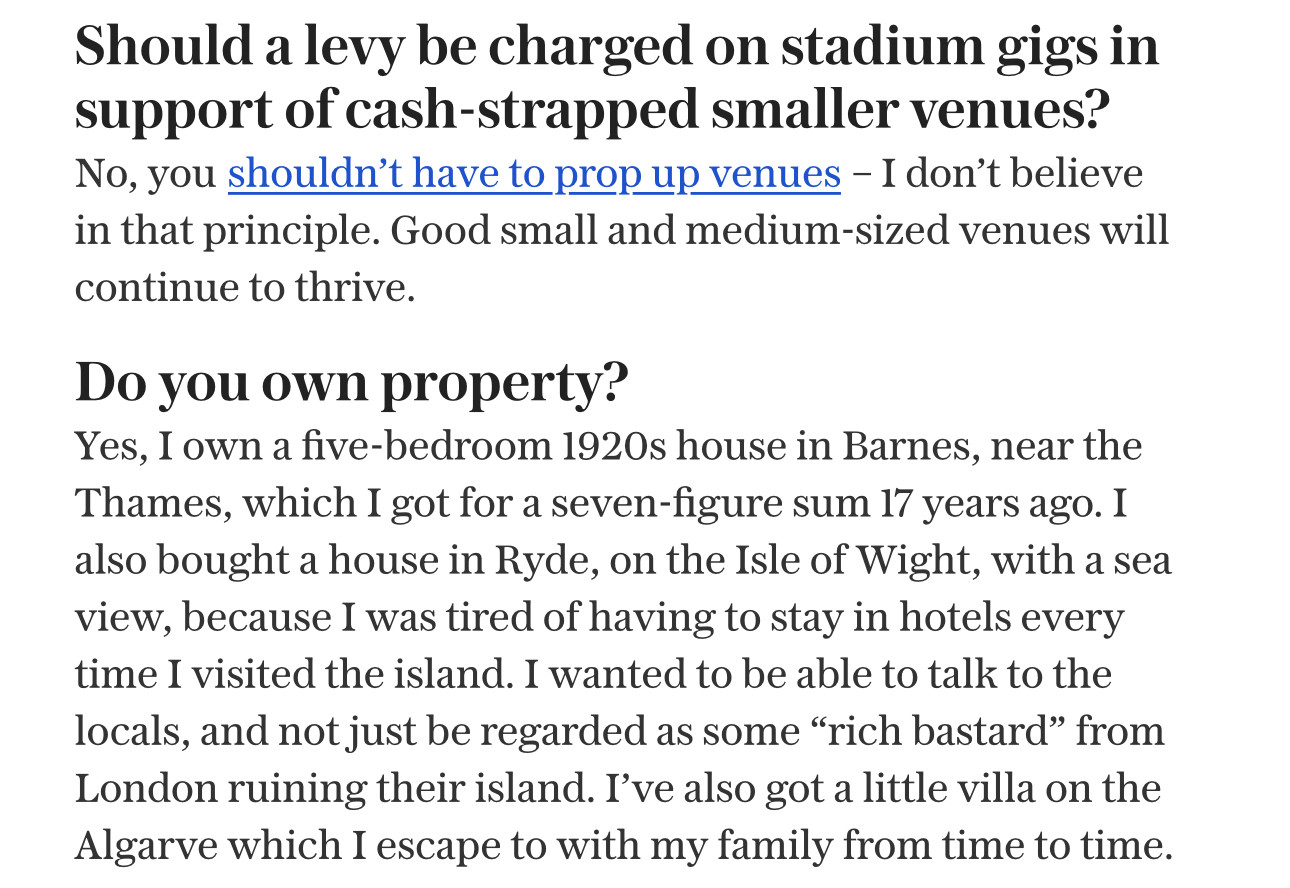1290x888 pixels.
Task: Open the "shouldn't have to prop up venues" link
Action: [534, 174]
